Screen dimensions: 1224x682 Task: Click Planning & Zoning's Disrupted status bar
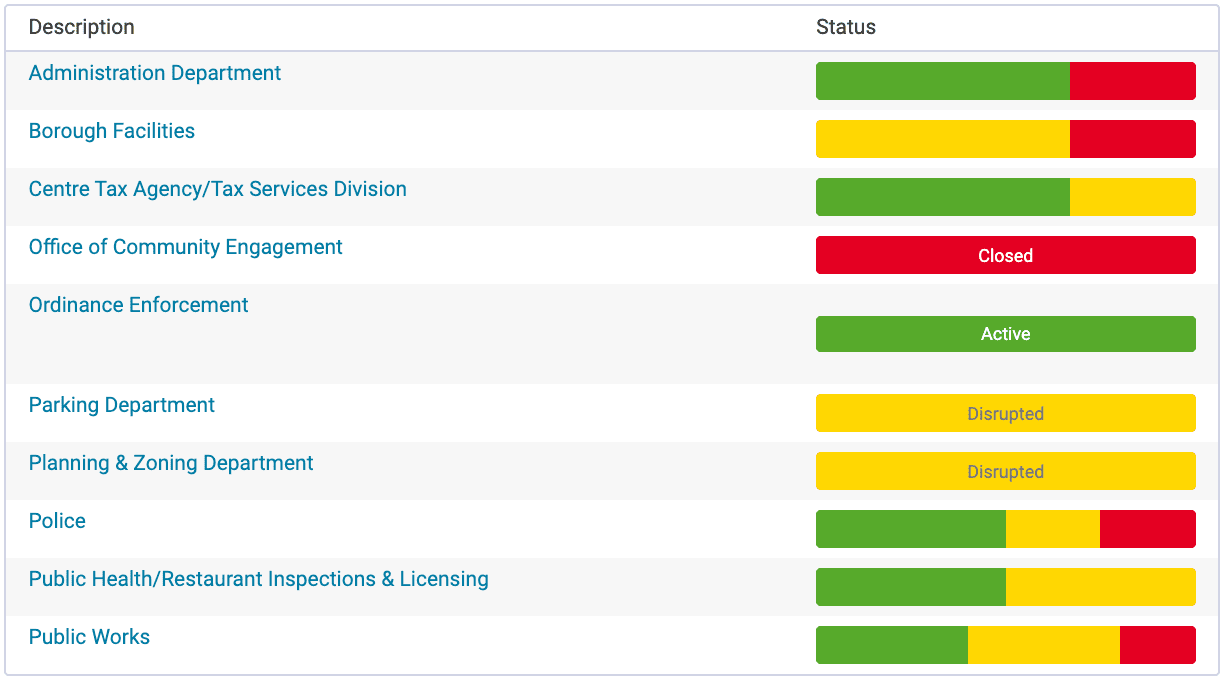(1006, 471)
